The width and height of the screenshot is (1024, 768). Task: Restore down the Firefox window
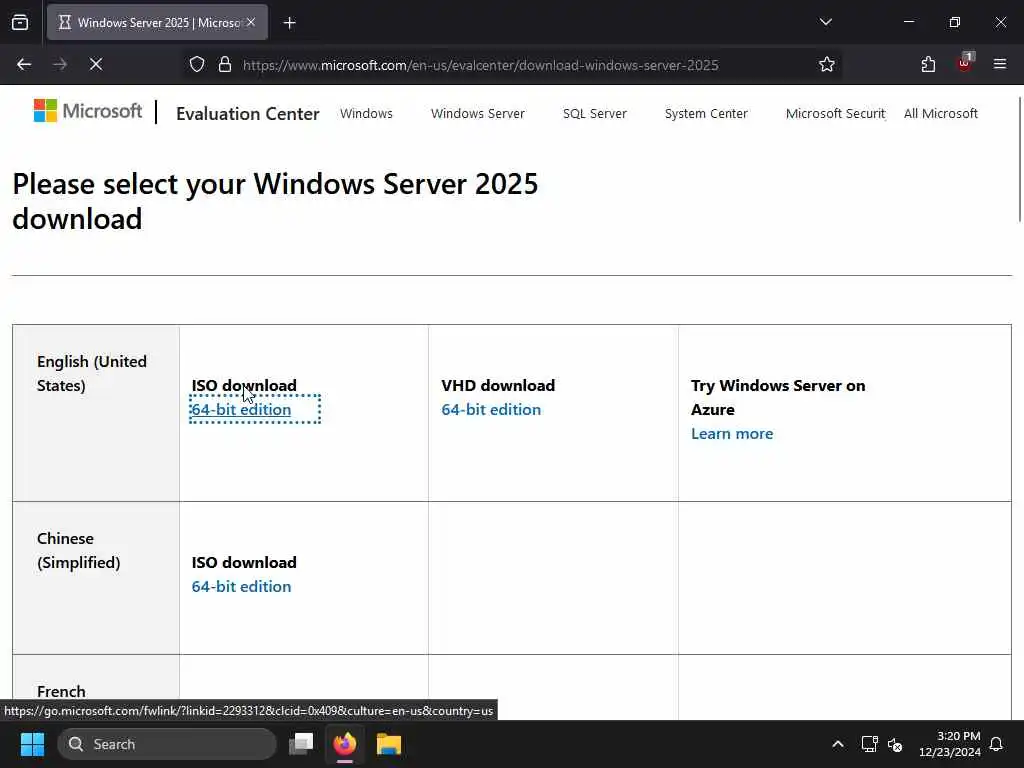pyautogui.click(x=955, y=22)
